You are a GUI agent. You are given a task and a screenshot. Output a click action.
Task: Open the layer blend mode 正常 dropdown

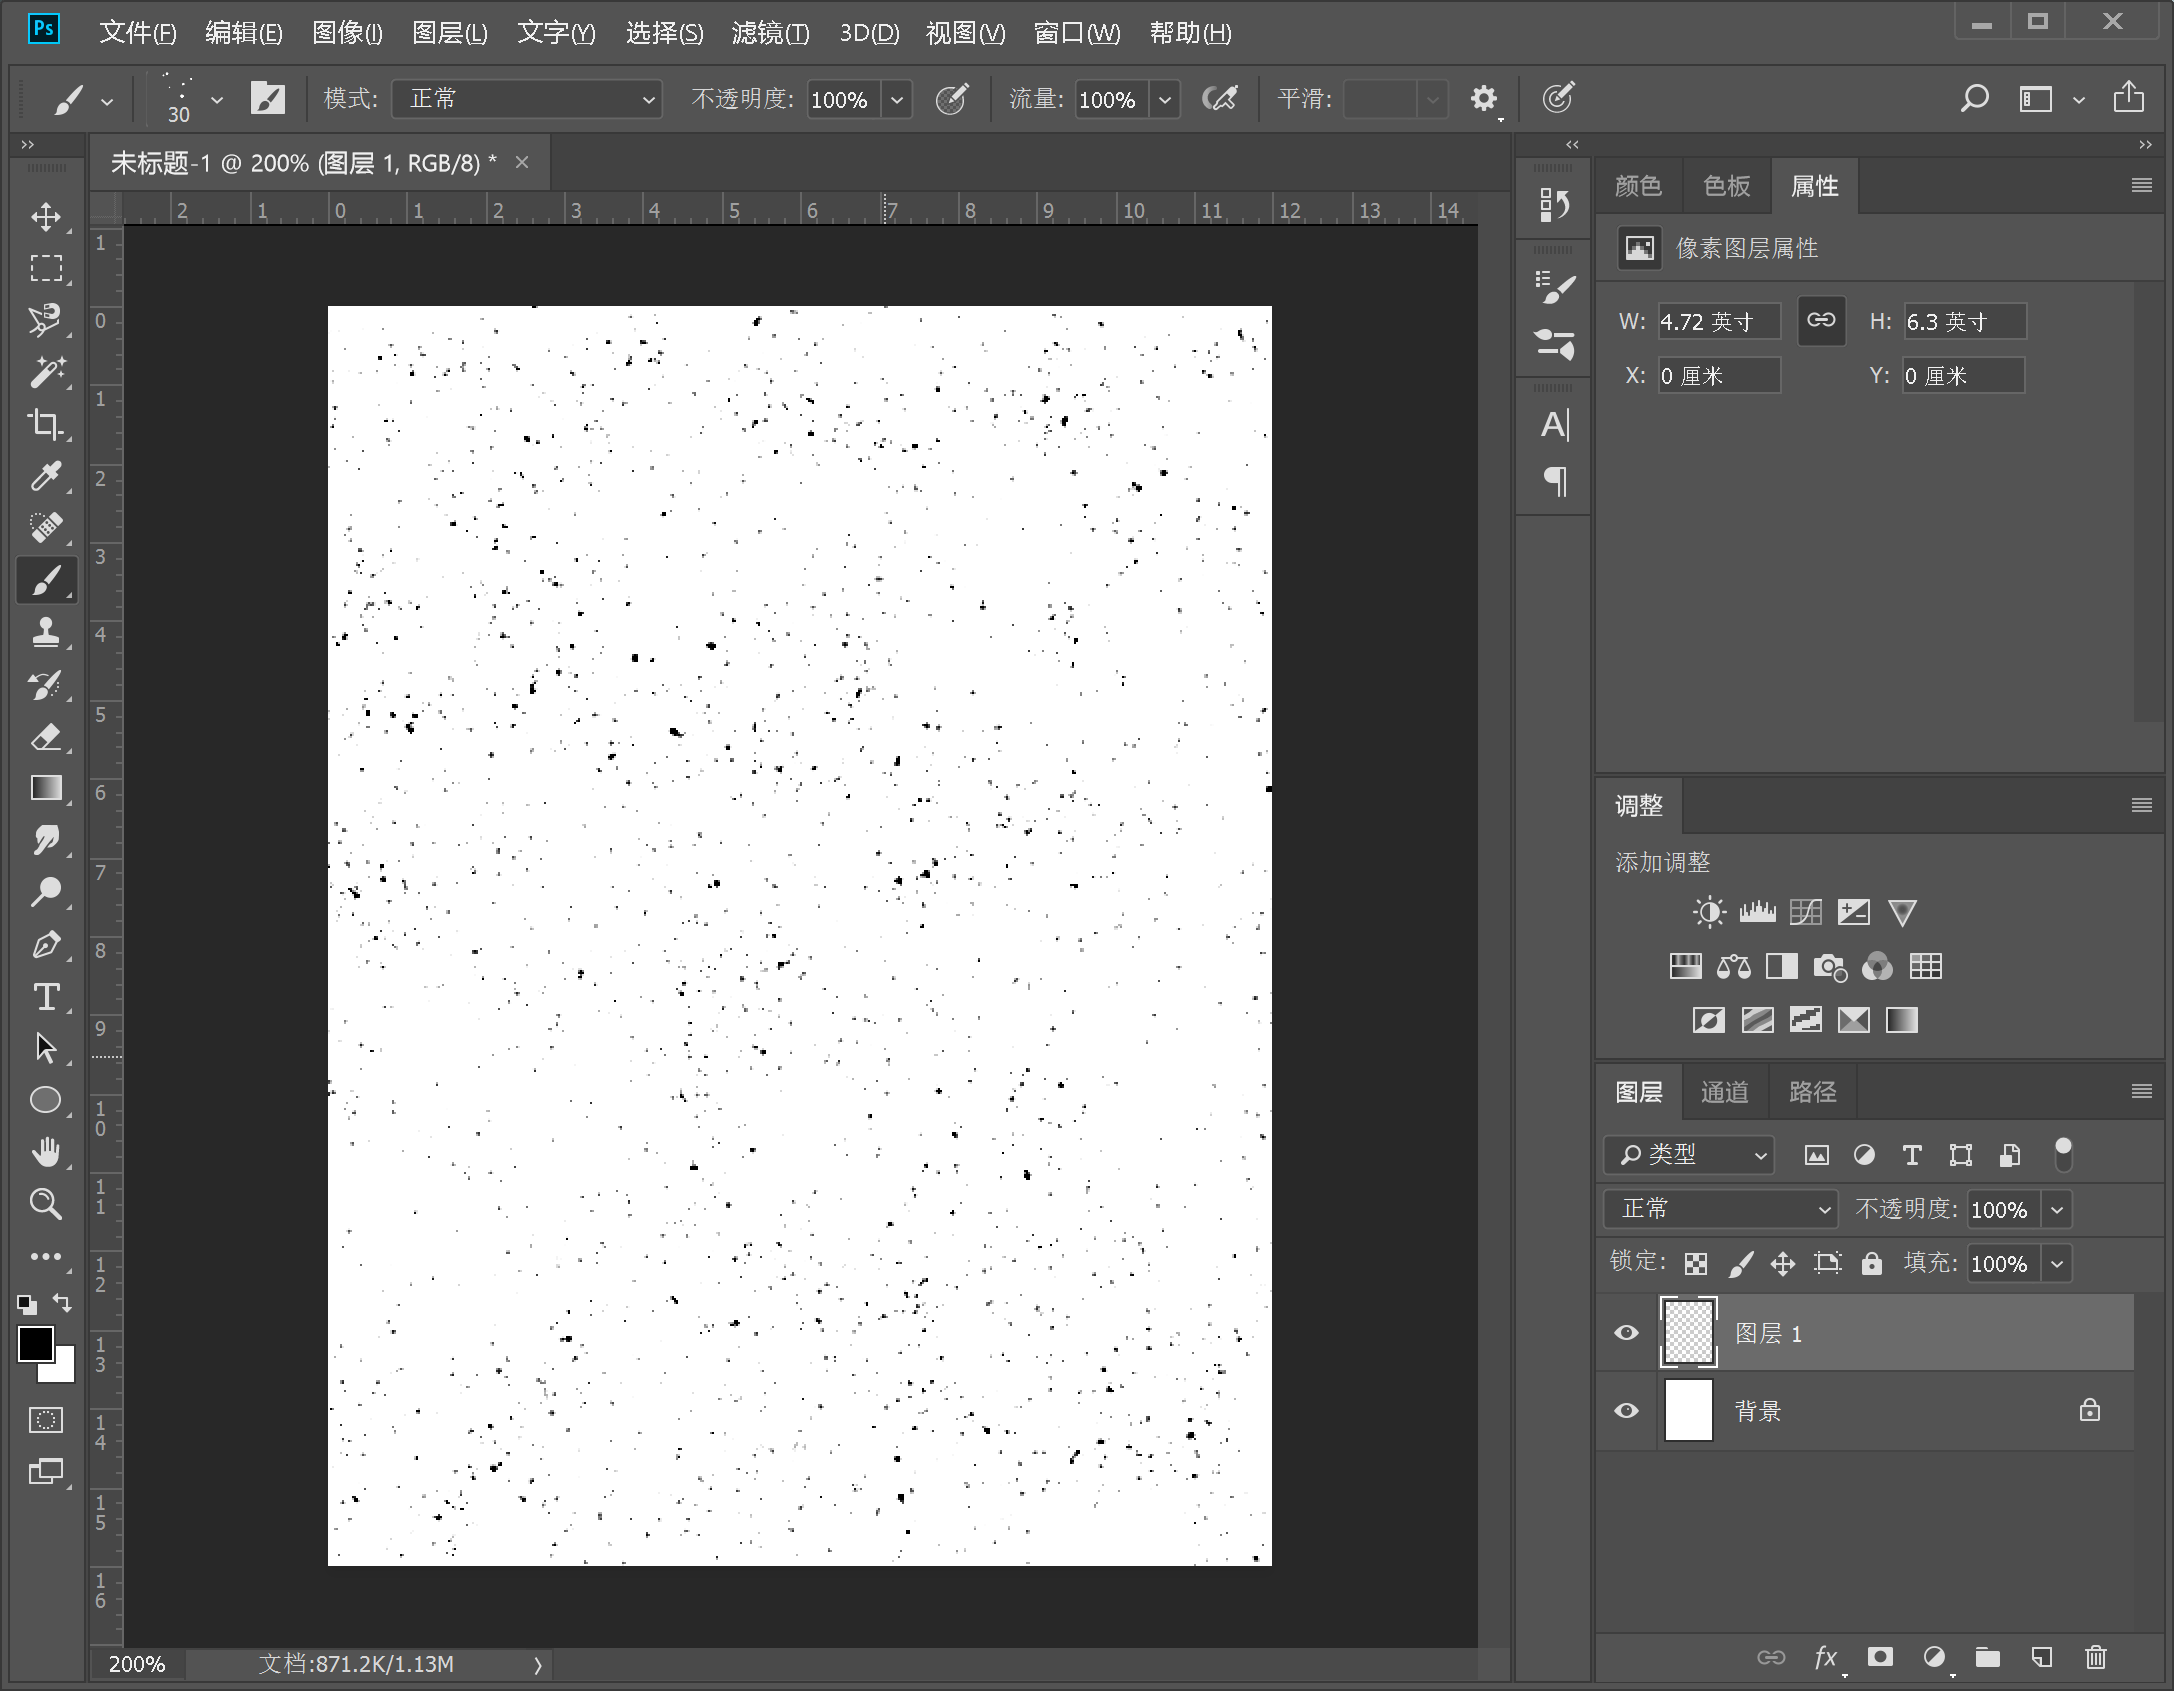click(x=1720, y=1209)
